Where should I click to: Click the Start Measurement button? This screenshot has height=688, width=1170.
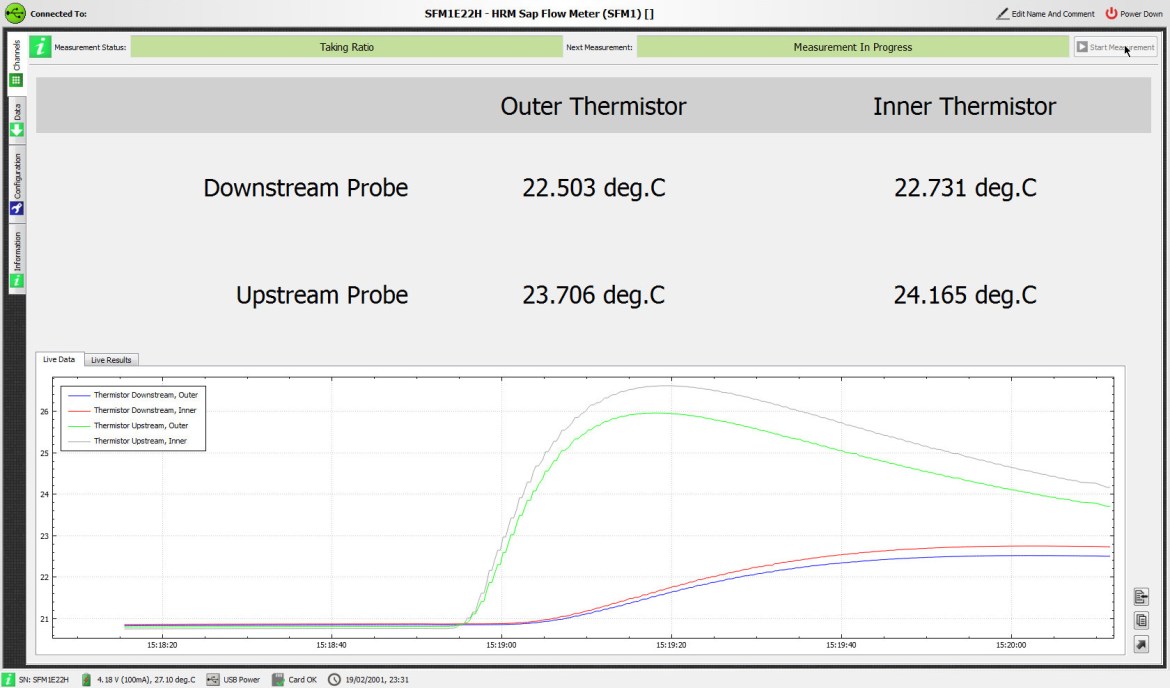(1115, 47)
